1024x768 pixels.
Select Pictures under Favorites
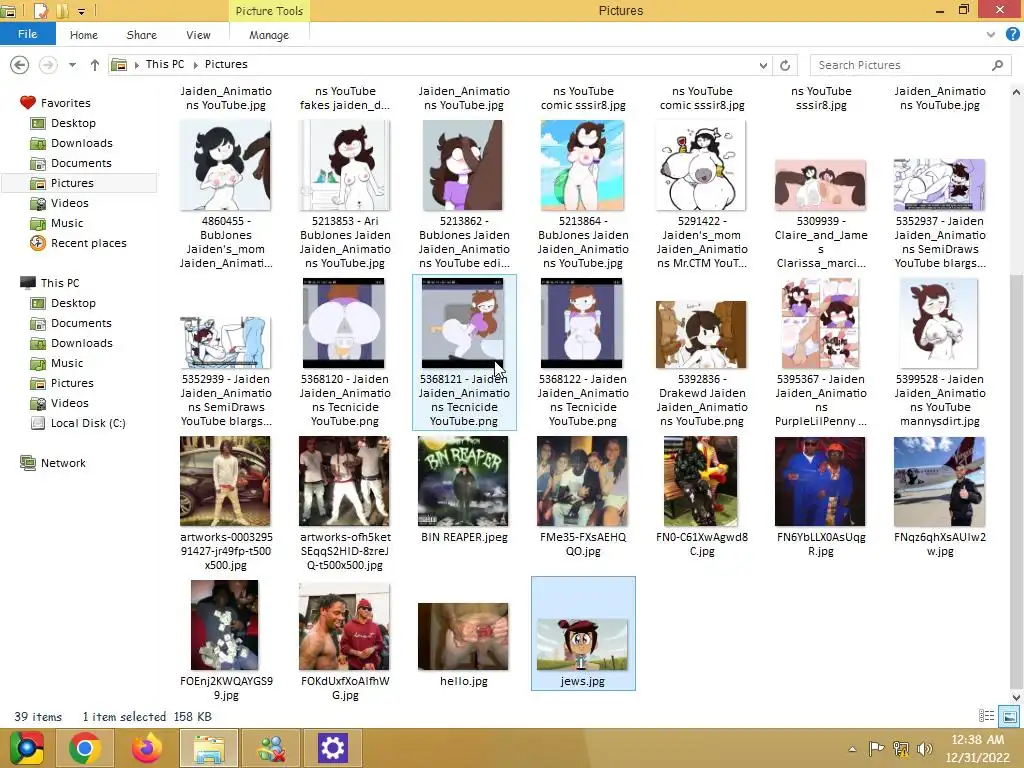coord(72,183)
